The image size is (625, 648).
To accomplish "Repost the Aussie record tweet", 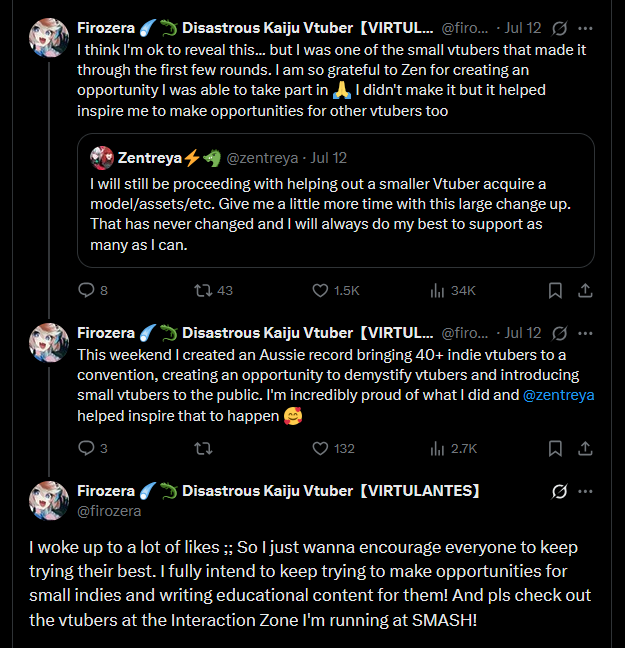I will (203, 448).
